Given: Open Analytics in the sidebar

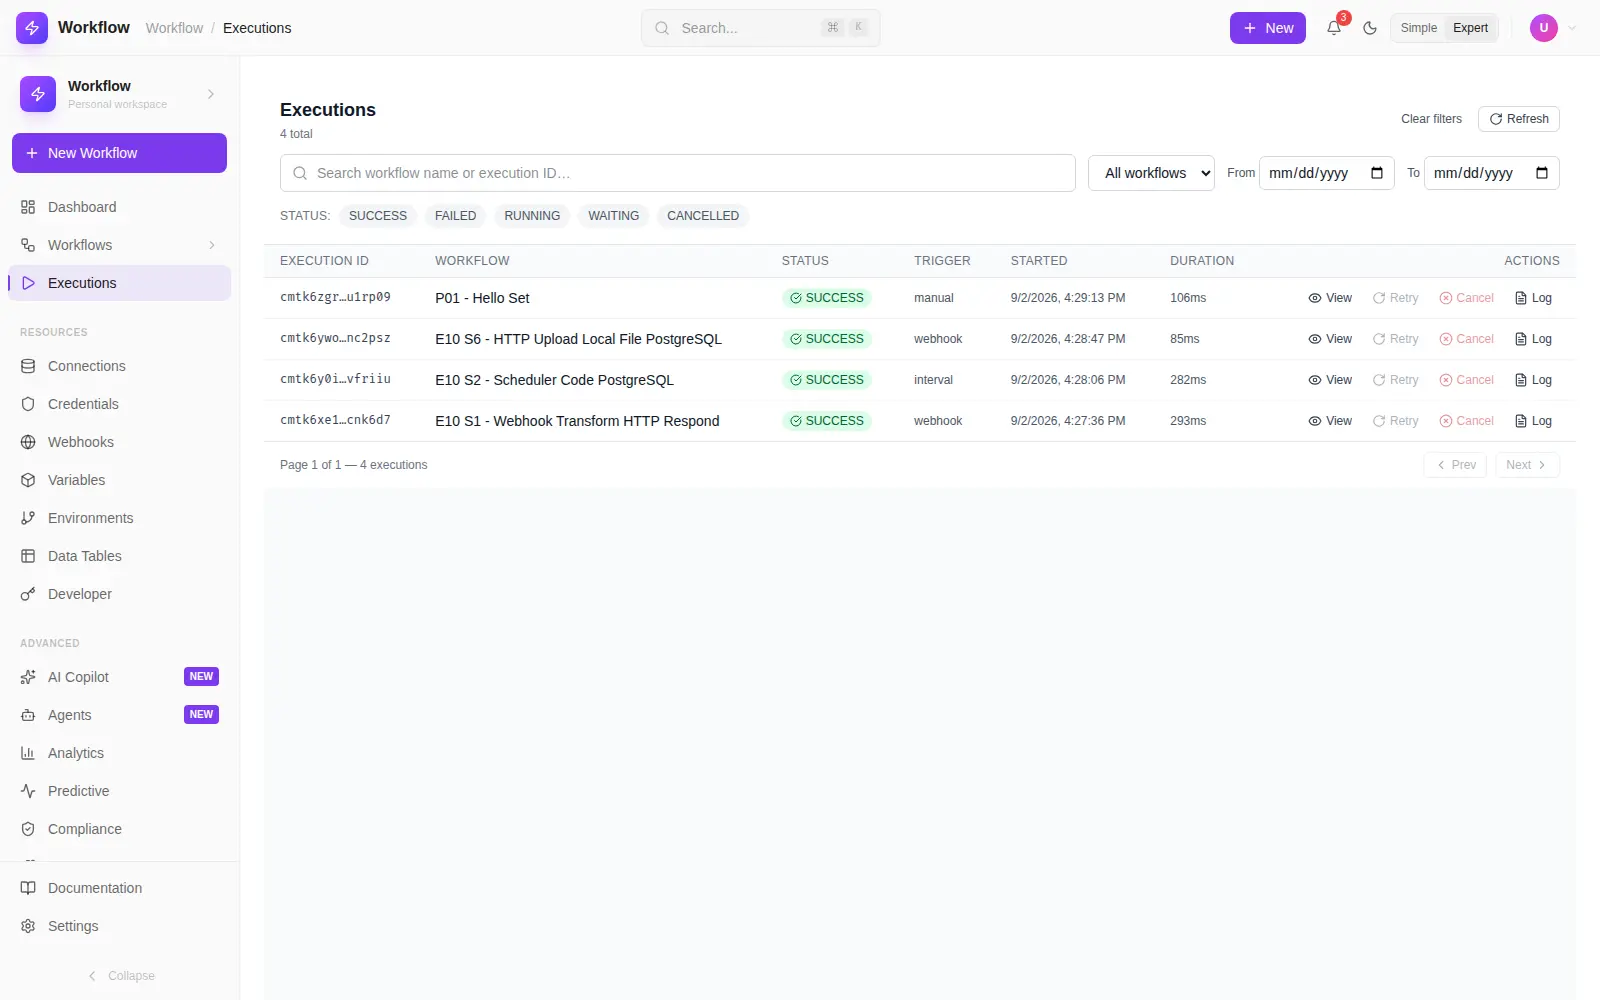Looking at the screenshot, I should (x=119, y=753).
